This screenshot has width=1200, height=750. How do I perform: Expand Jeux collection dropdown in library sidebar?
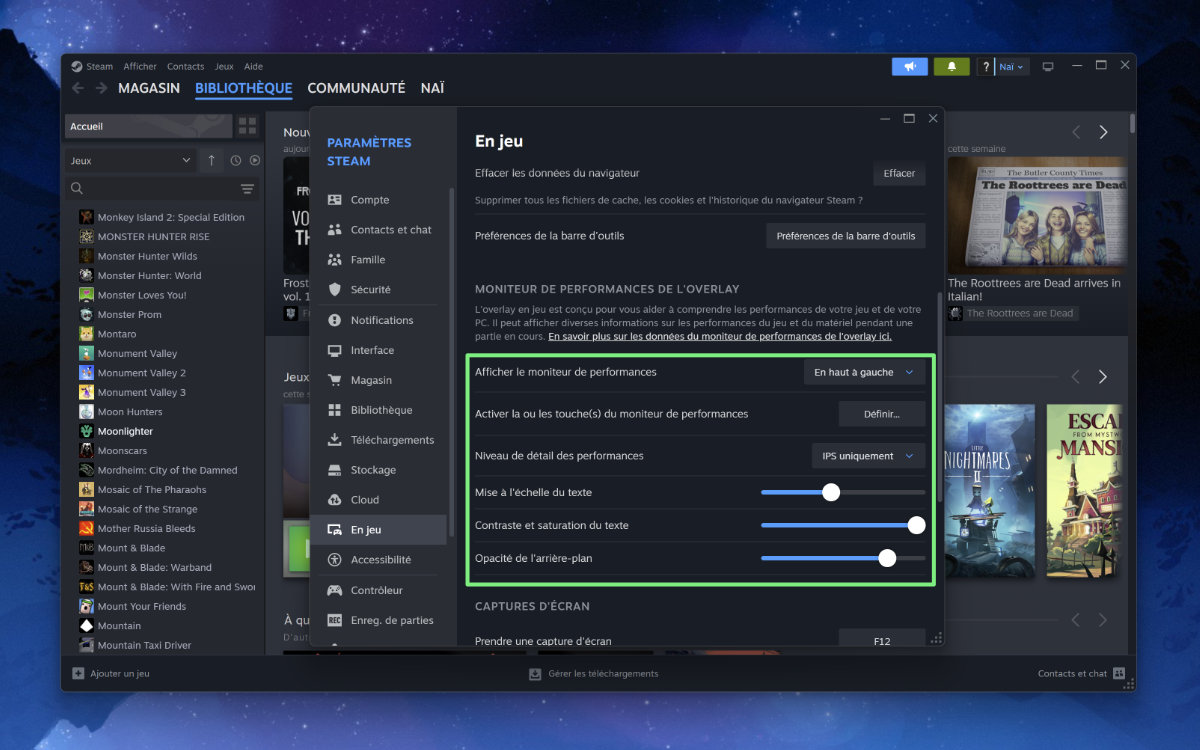click(x=131, y=160)
